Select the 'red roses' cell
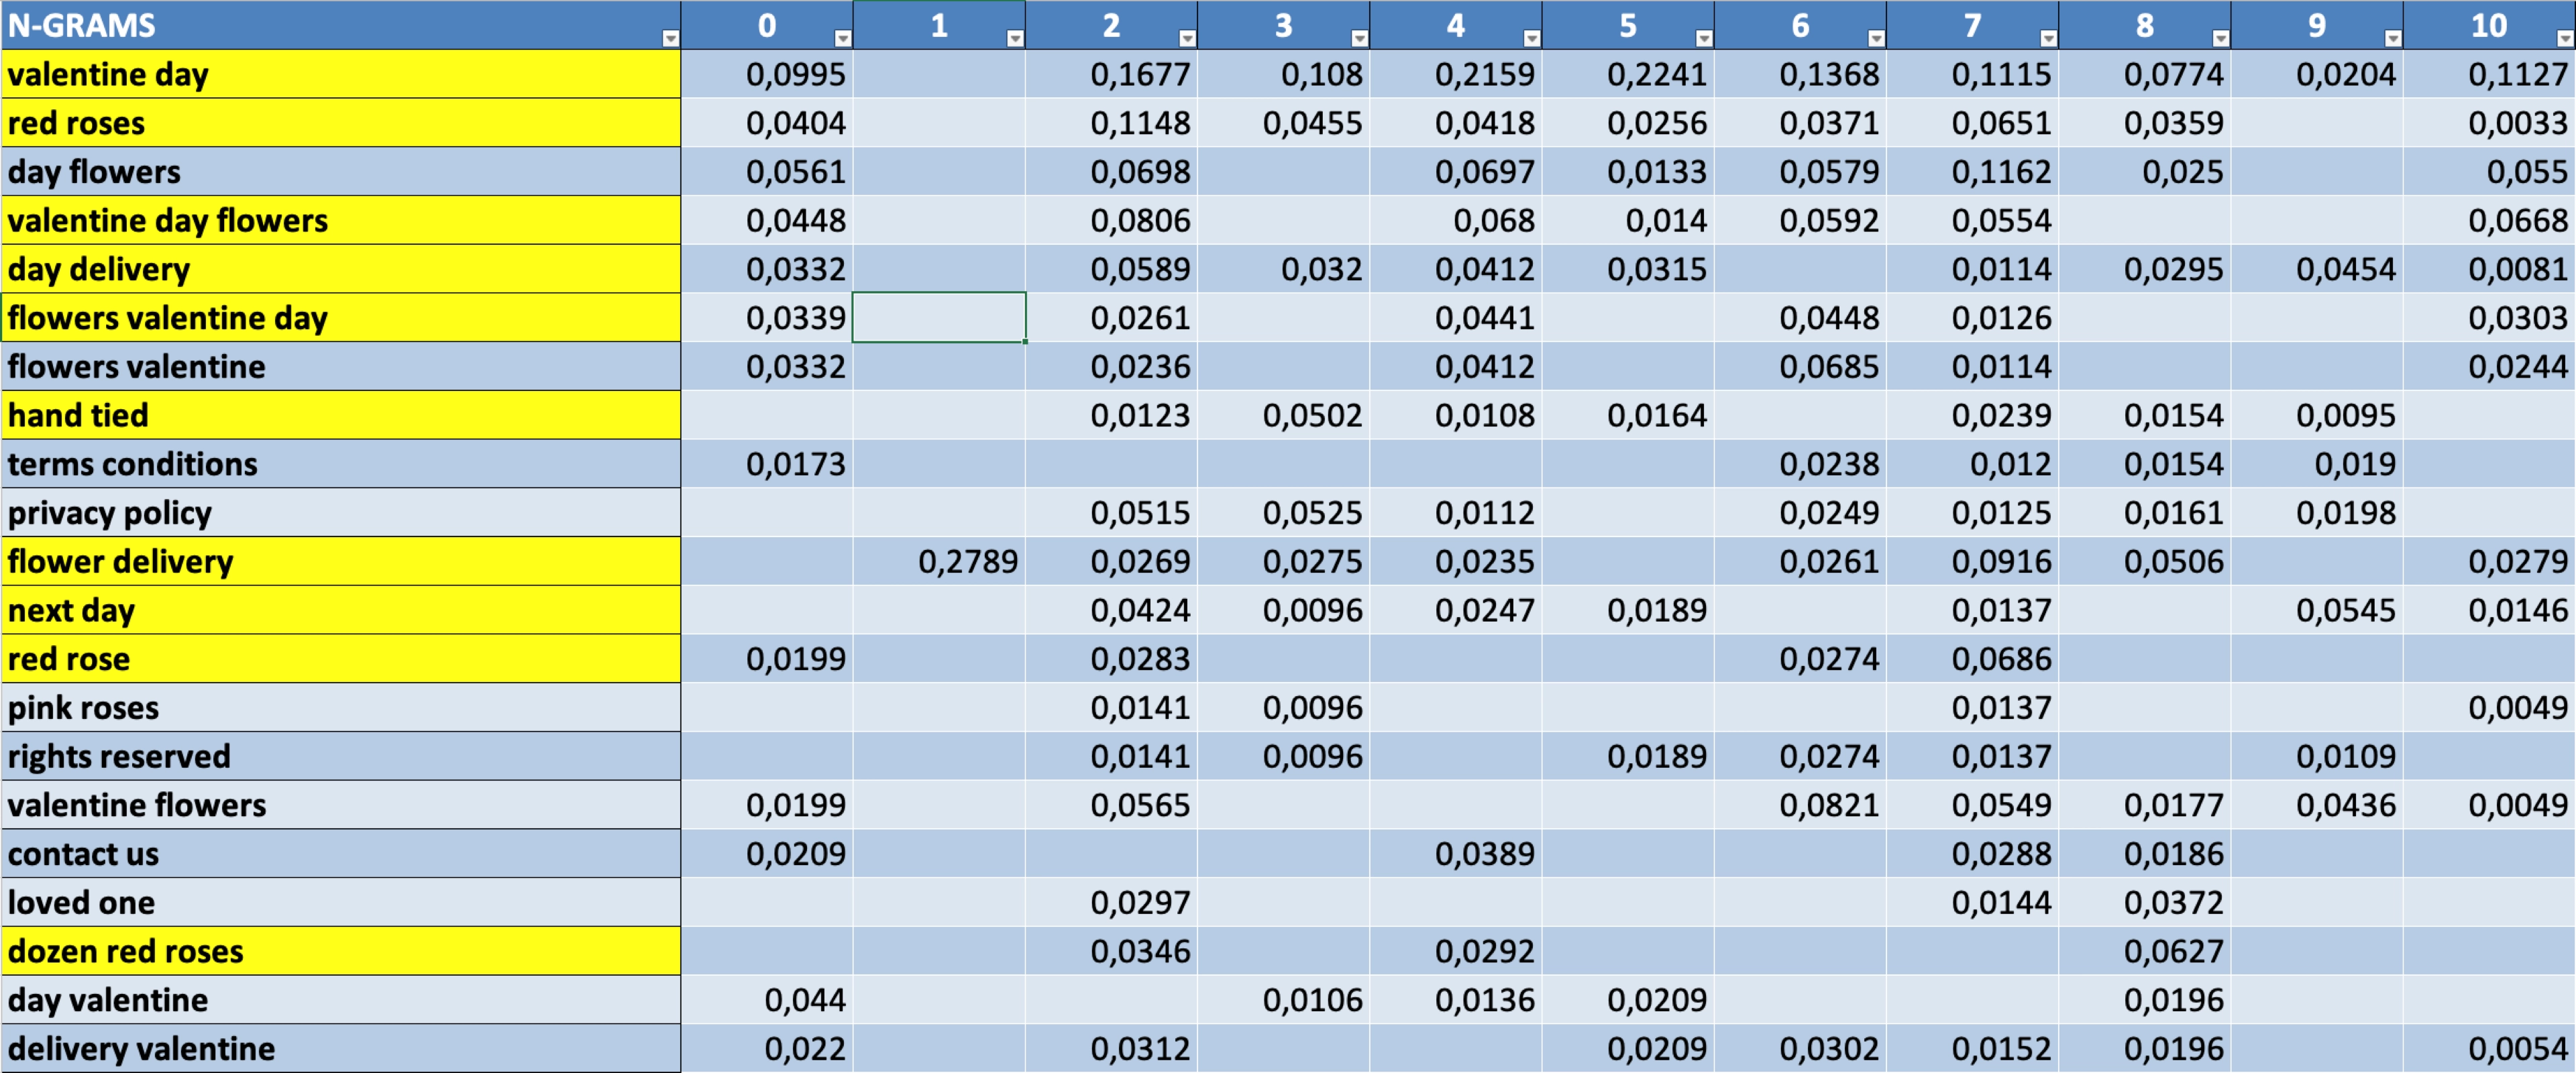Image resolution: width=2576 pixels, height=1073 pixels. (x=341, y=123)
